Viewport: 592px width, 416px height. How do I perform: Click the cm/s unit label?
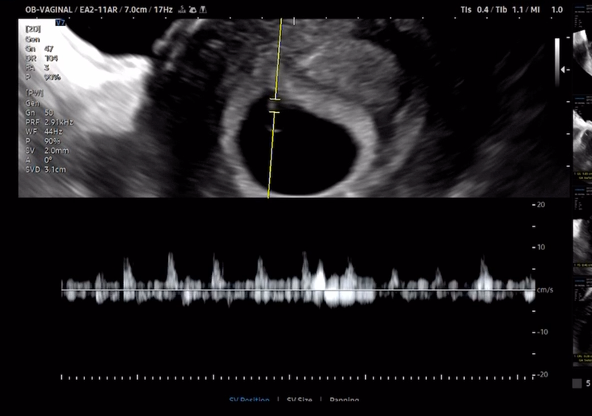[545, 290]
